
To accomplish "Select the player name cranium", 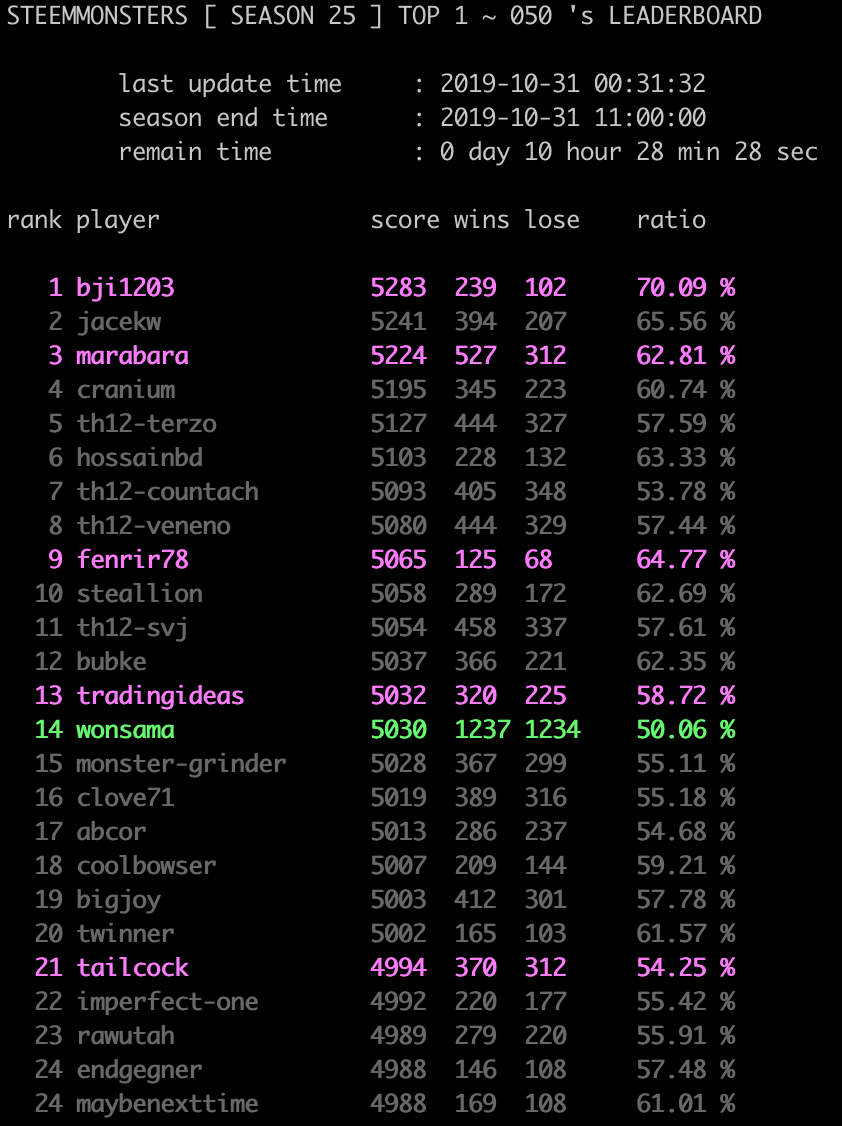I will [x=126, y=389].
